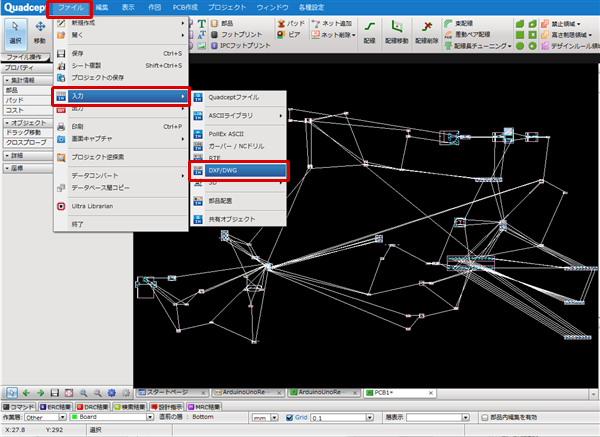
Task: Click the コスト row in 集計情報
Action: [28, 110]
